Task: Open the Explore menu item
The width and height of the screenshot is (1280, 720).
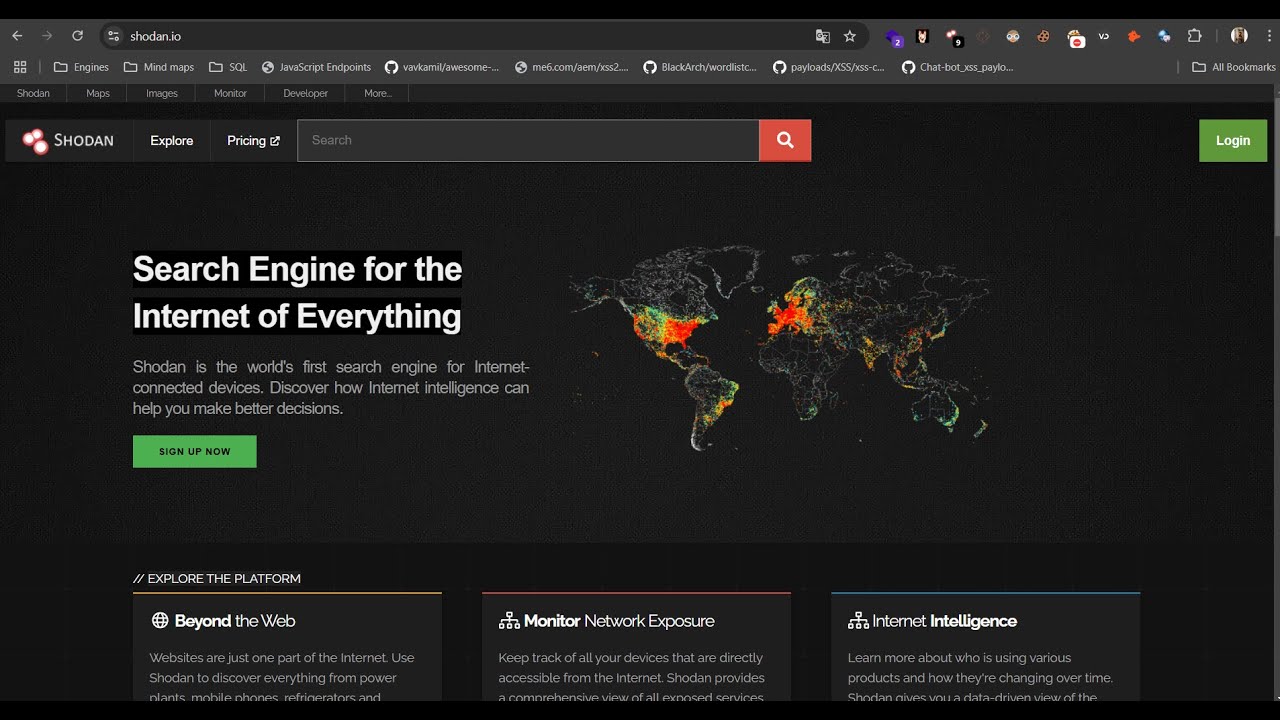Action: [172, 141]
